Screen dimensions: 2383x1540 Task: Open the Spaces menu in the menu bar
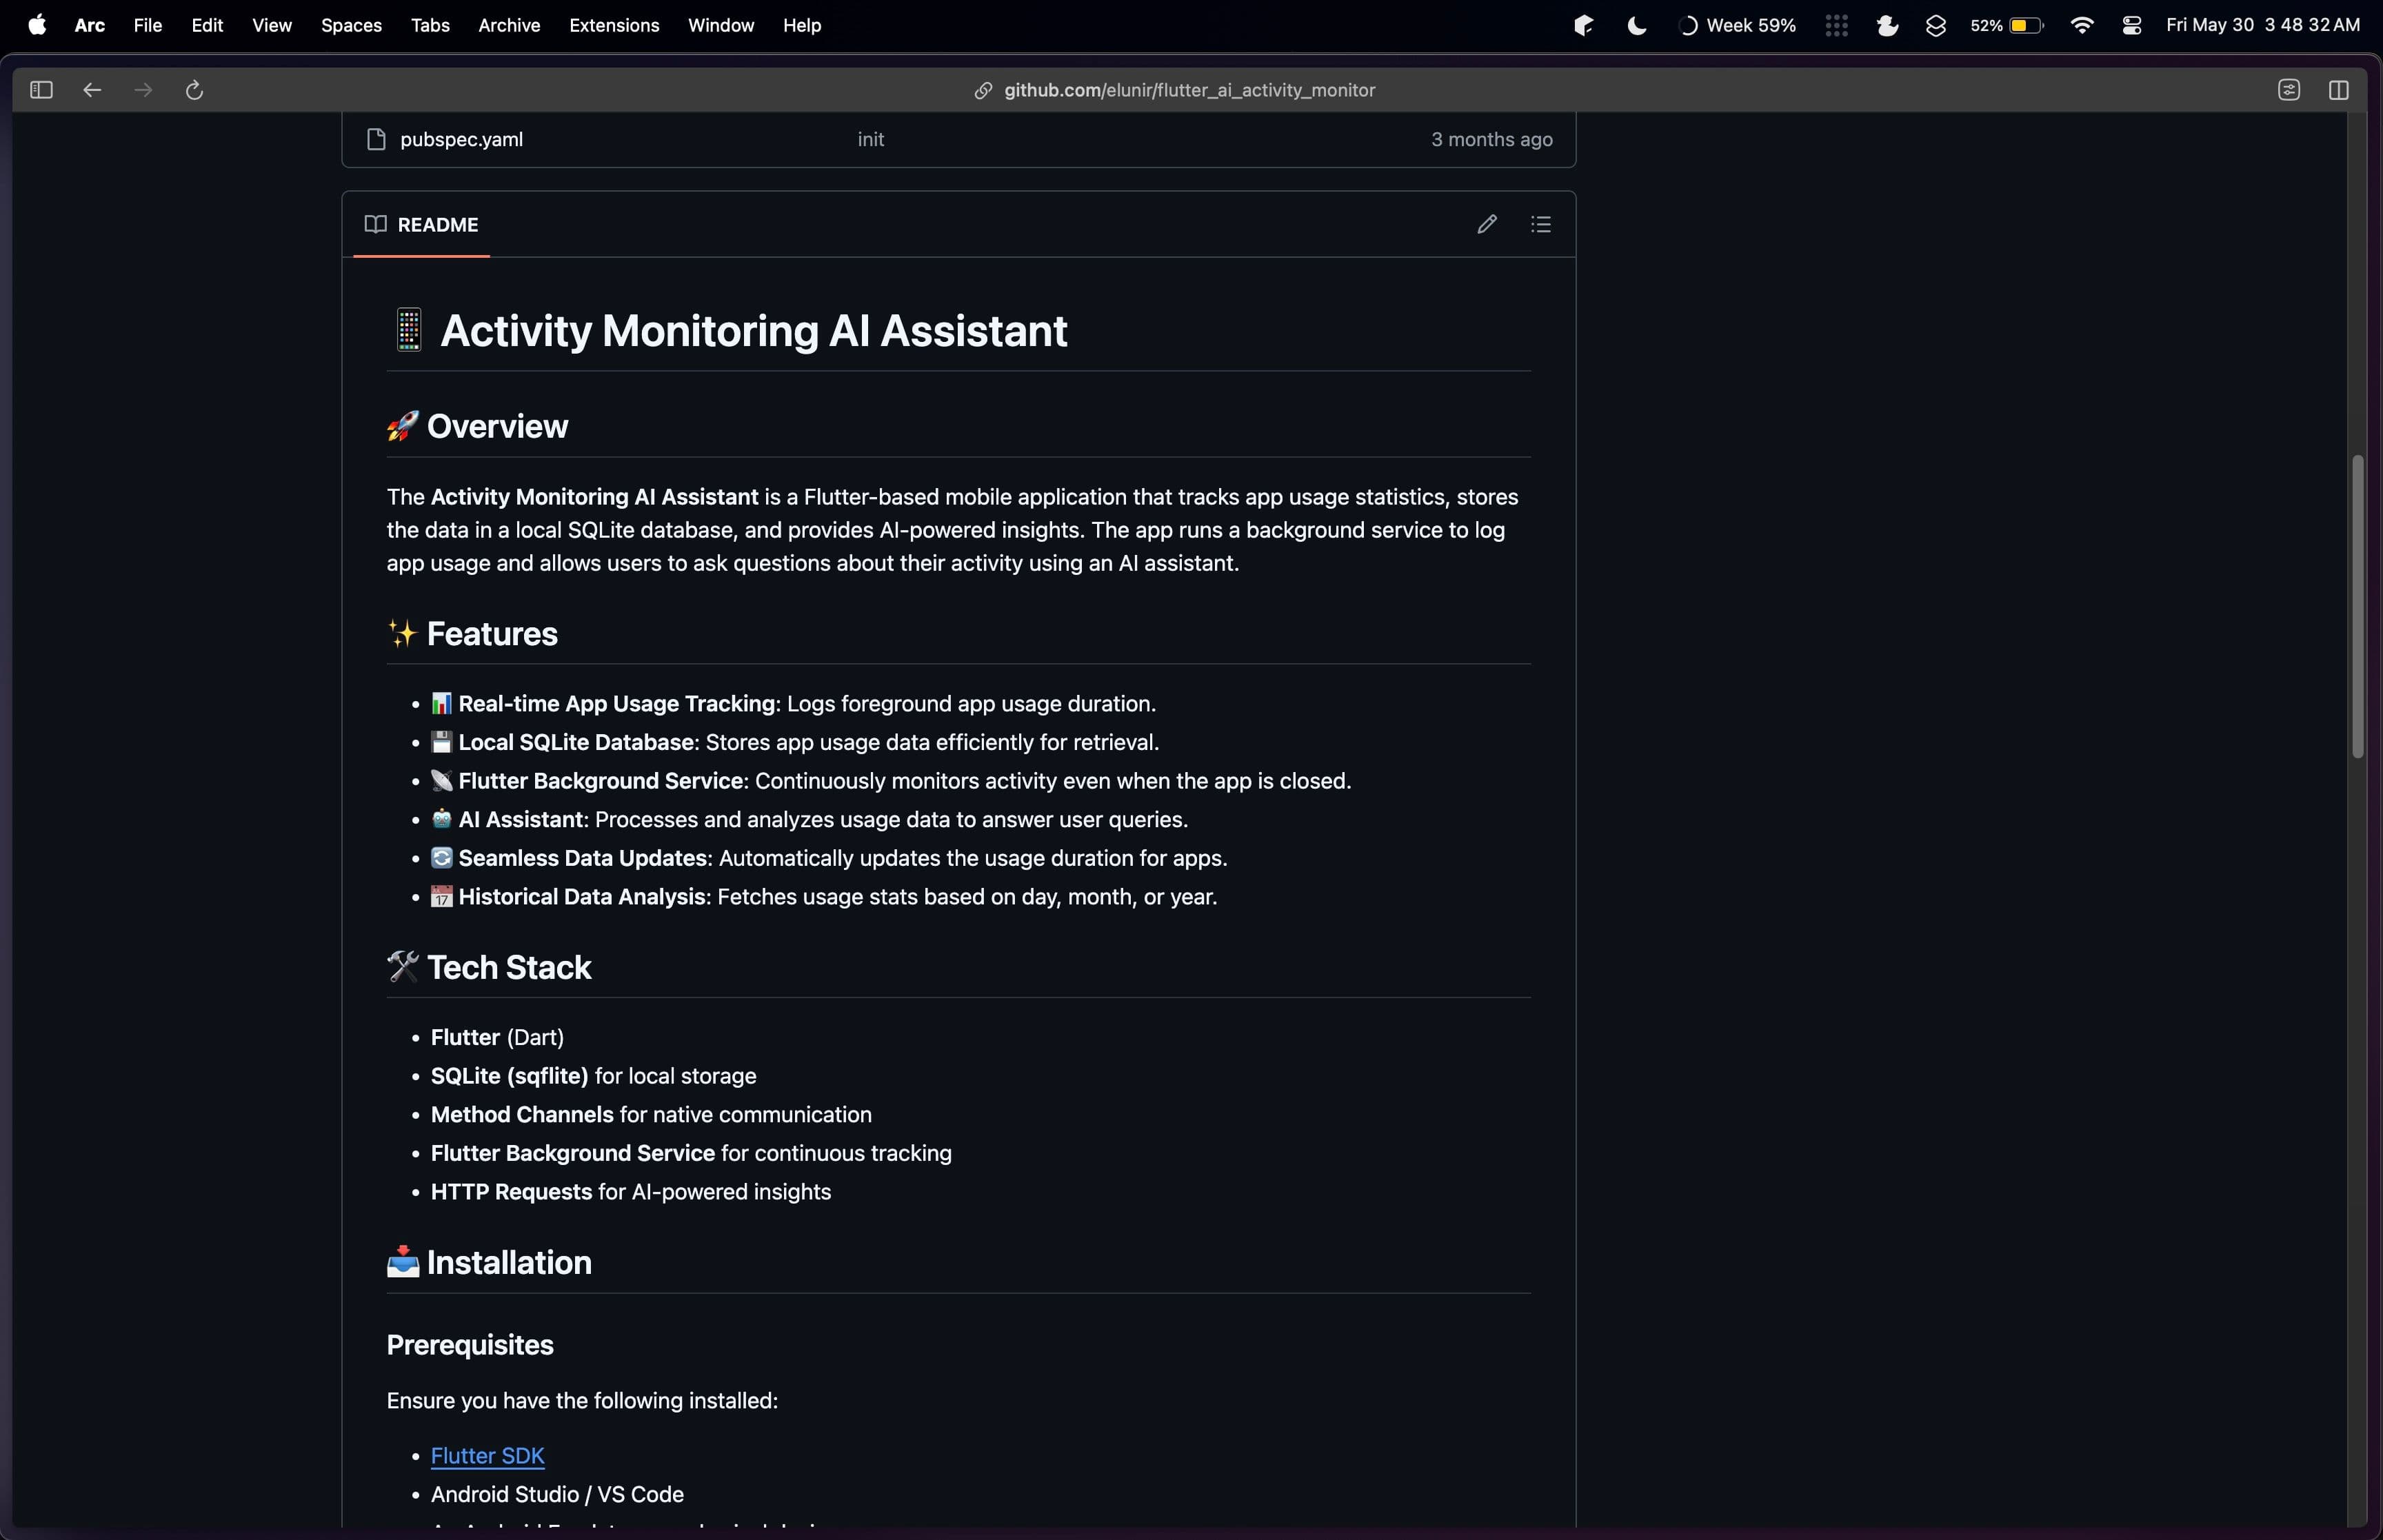(x=350, y=25)
